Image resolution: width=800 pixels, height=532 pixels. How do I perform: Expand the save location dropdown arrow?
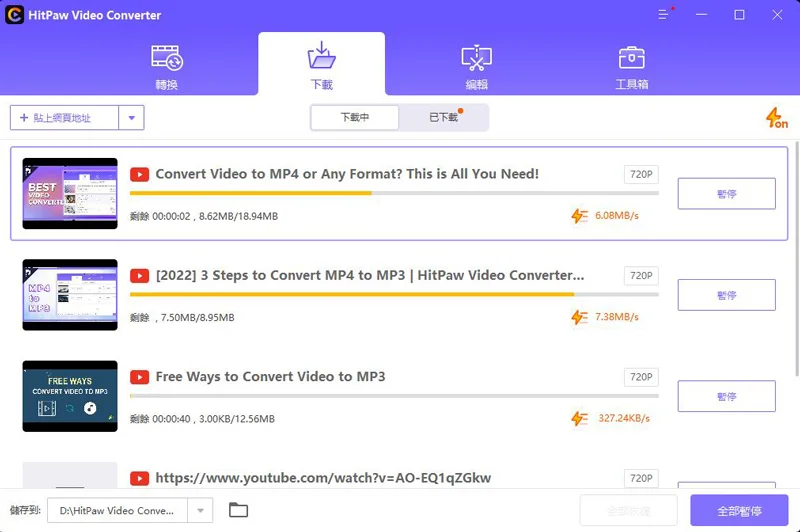(201, 511)
